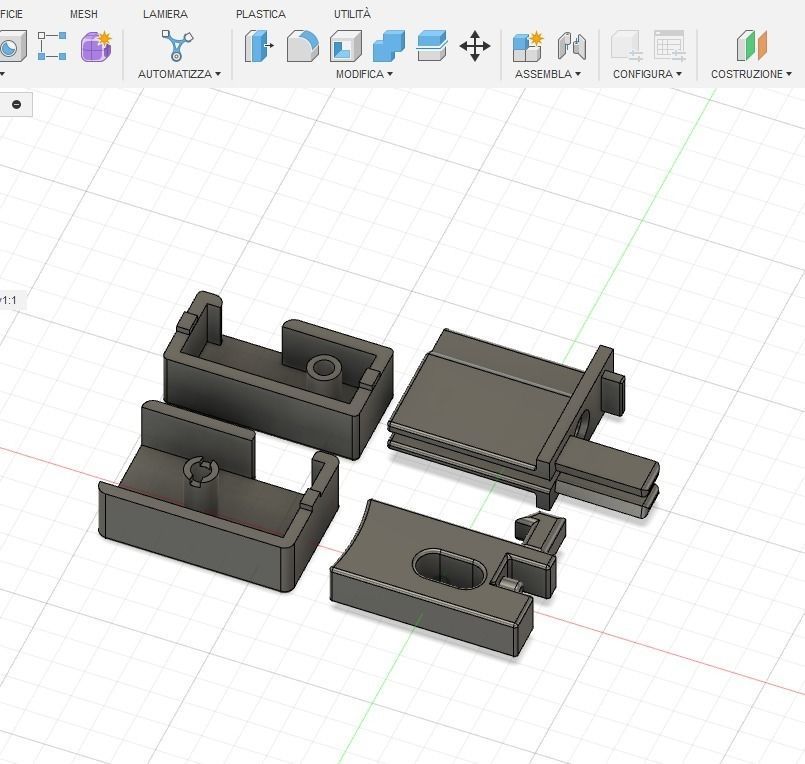Select the Rectangular Pattern tool icon
Image resolution: width=805 pixels, height=764 pixels.
52,46
